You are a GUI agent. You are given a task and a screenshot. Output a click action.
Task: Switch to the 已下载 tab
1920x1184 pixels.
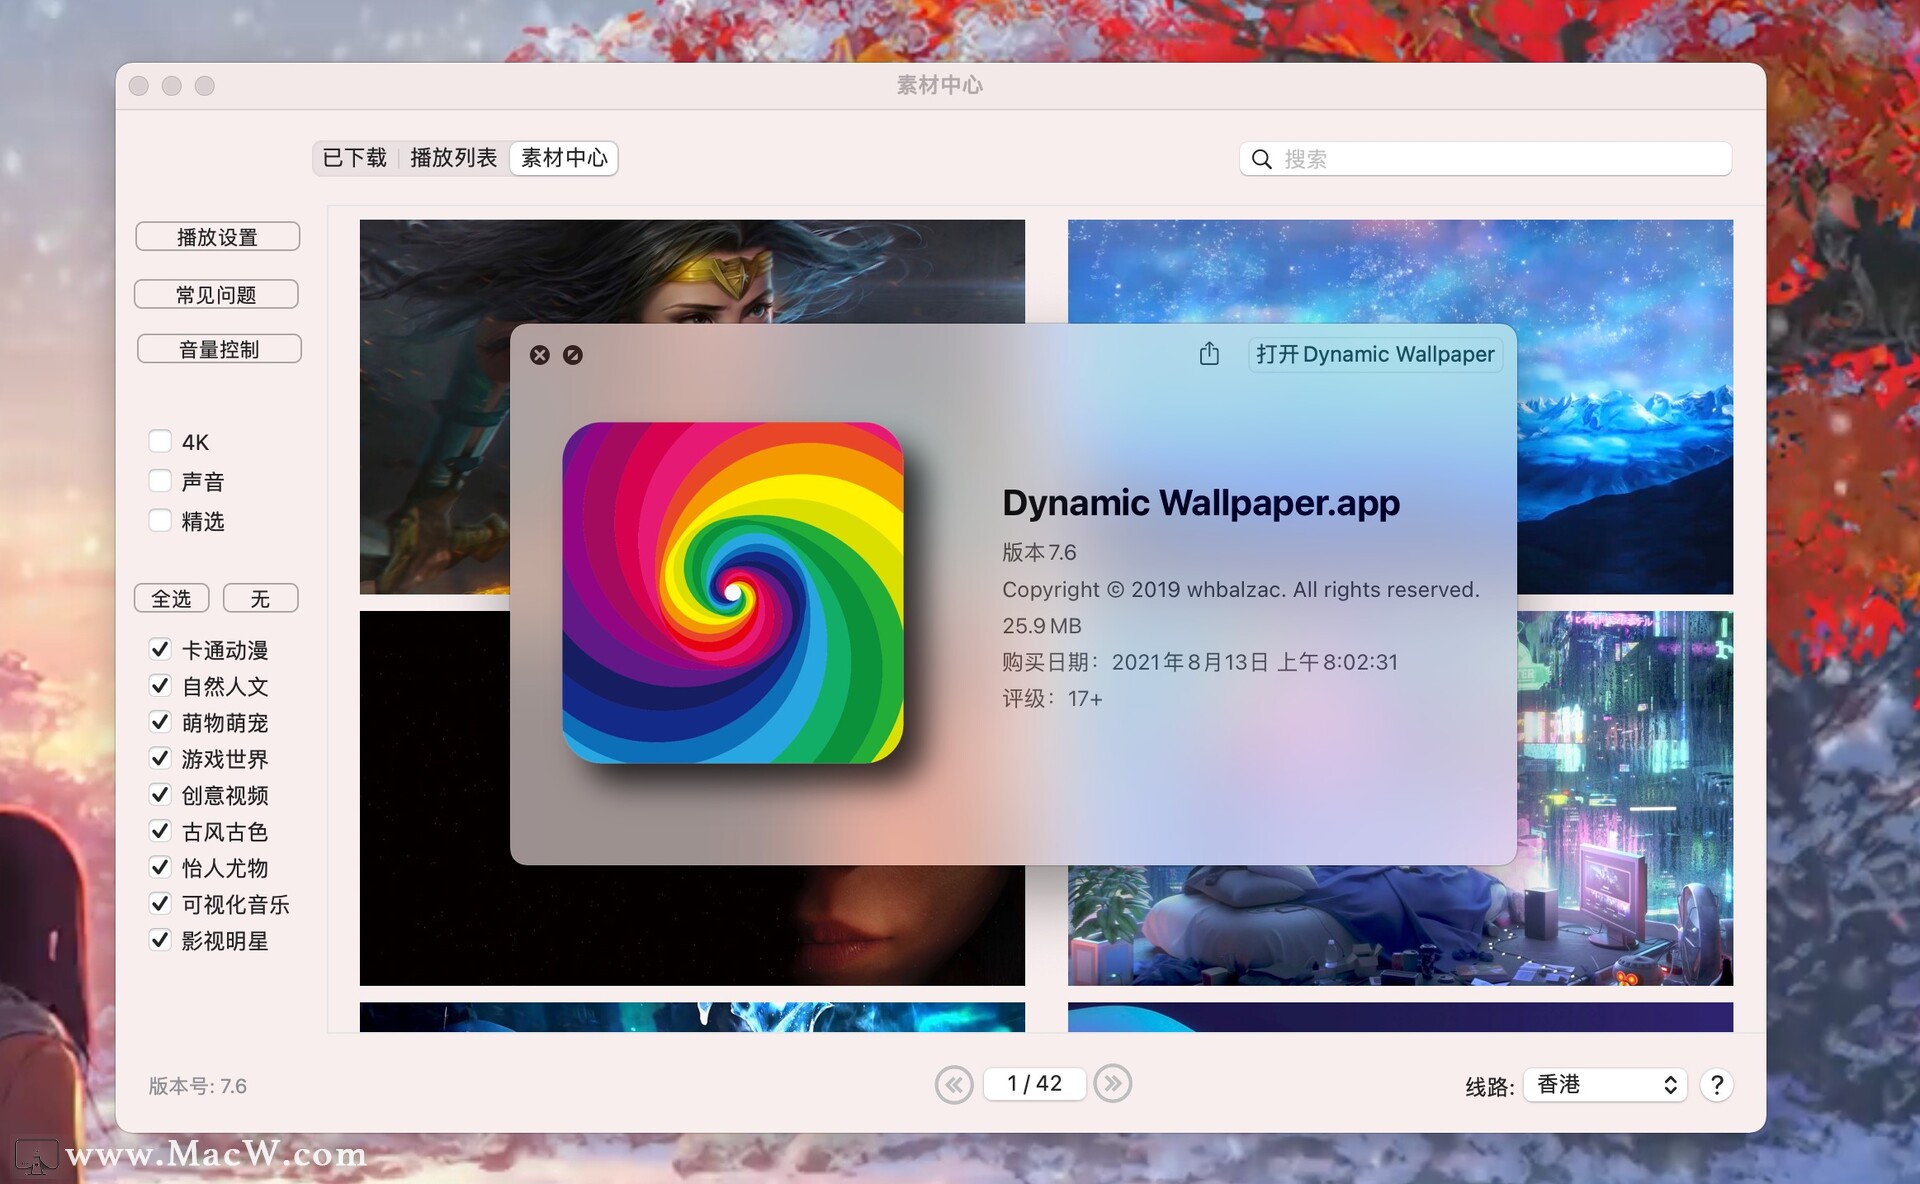coord(354,157)
